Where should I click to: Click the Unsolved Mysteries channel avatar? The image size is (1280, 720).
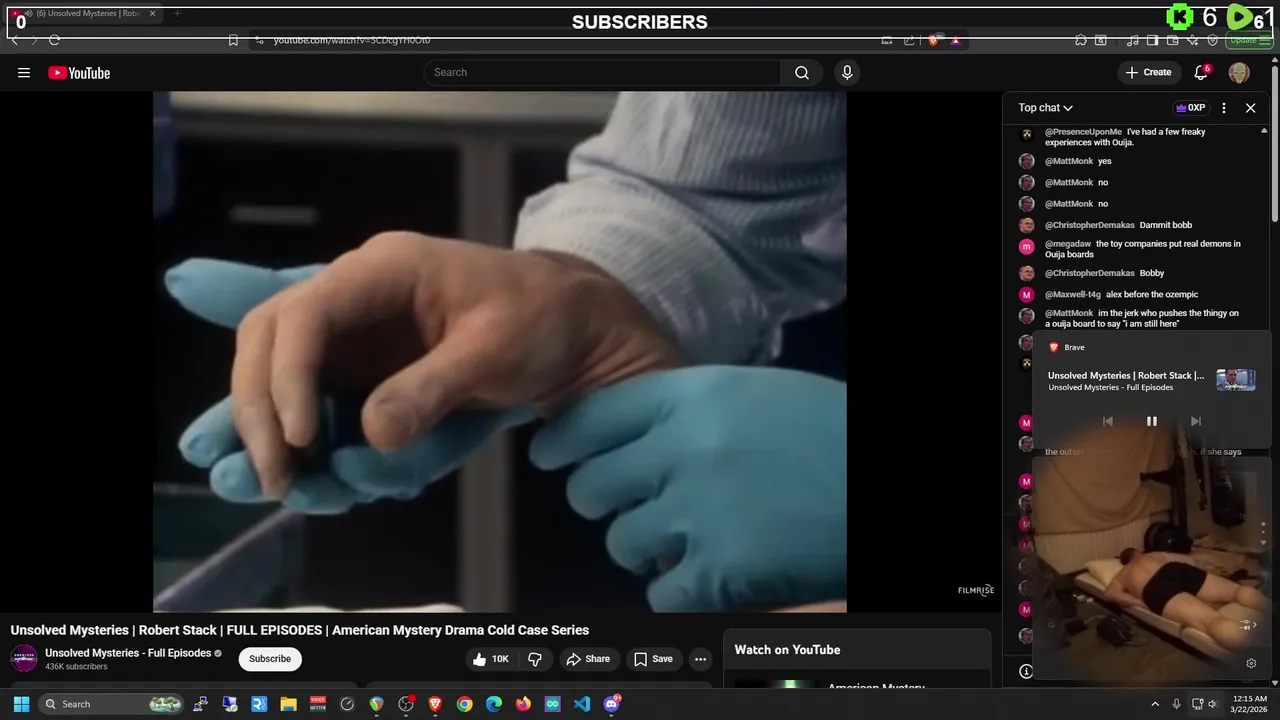pyautogui.click(x=24, y=658)
